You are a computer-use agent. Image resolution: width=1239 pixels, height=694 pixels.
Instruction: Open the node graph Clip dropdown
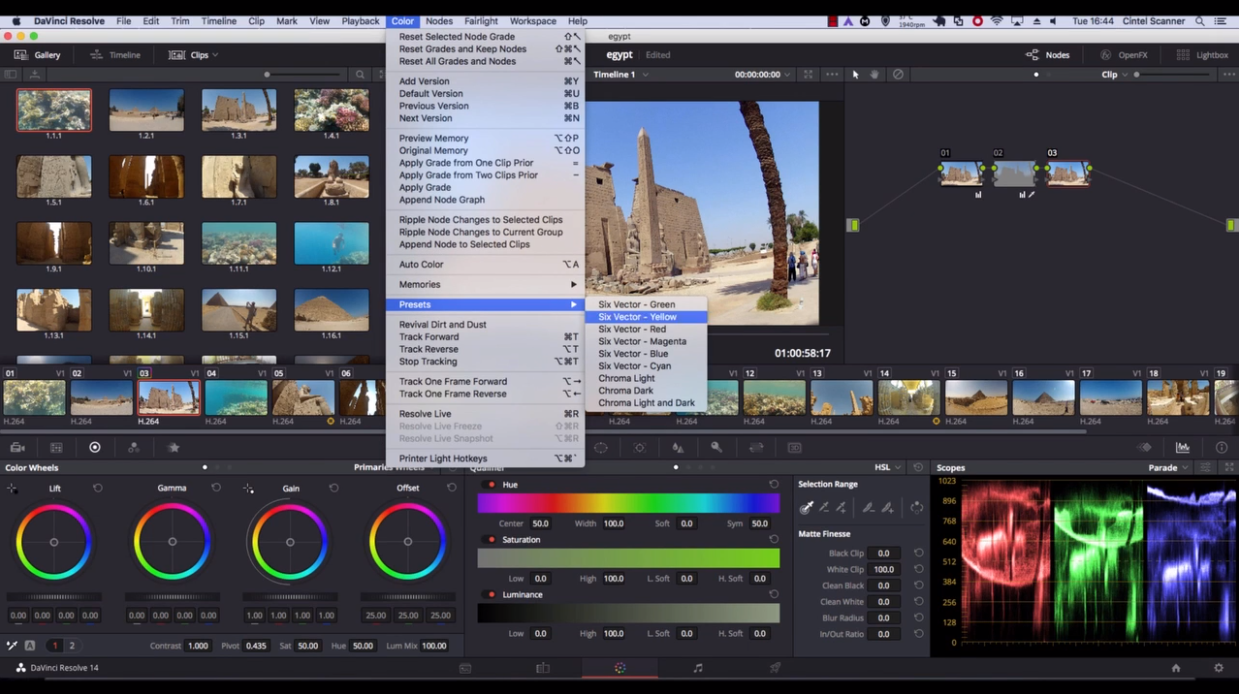coord(1114,75)
